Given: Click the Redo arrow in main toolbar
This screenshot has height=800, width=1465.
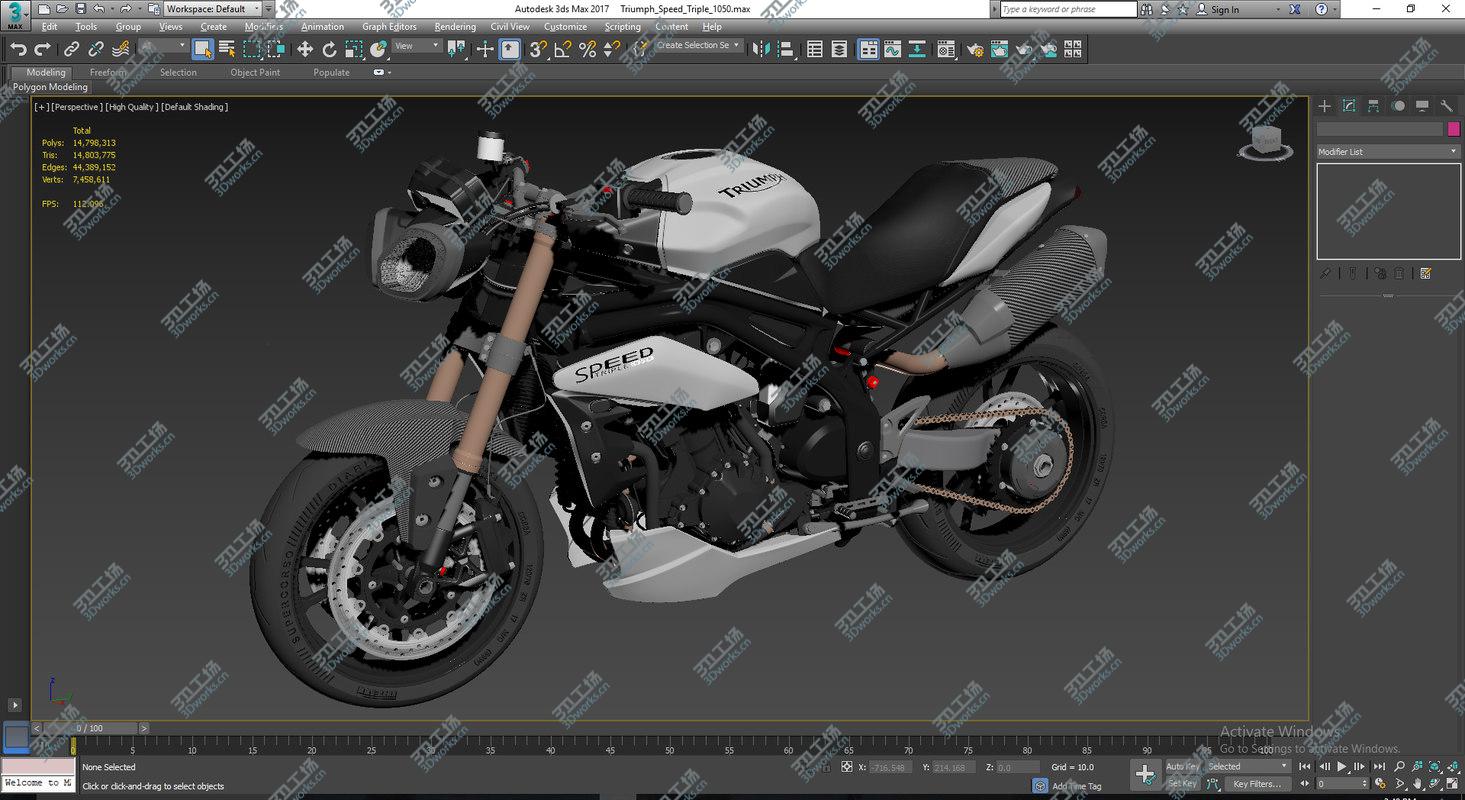Looking at the screenshot, I should 42,49.
